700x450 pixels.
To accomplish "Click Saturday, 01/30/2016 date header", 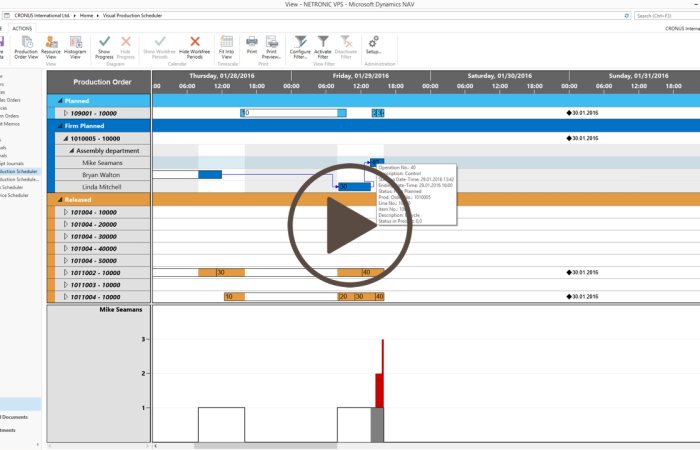I will pos(500,76).
